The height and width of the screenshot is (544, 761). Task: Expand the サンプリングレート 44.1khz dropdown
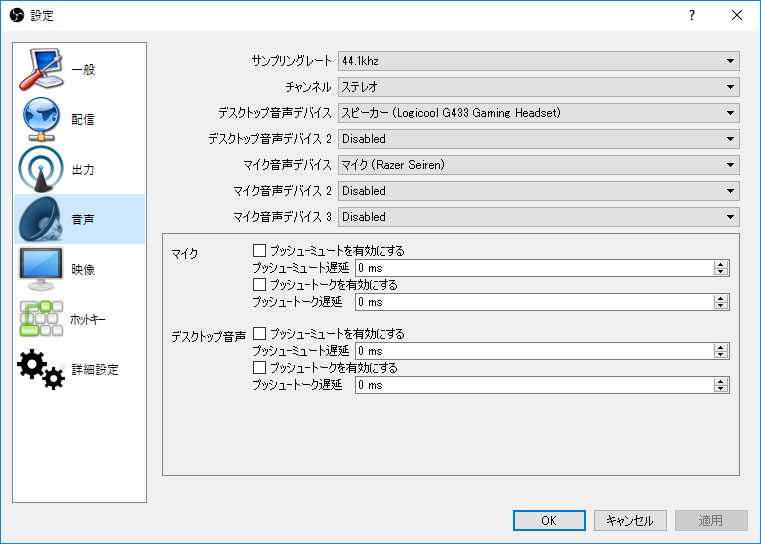pyautogui.click(x=538, y=61)
